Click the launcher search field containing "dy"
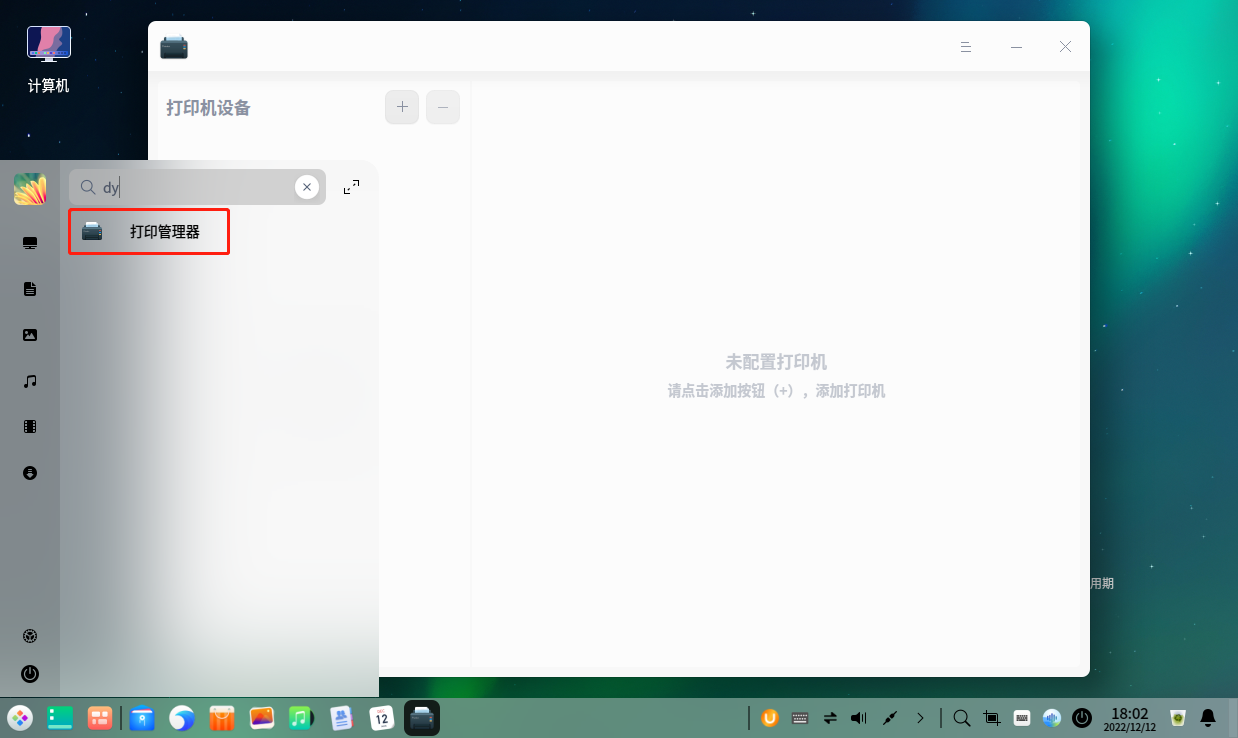The image size is (1238, 738). coord(197,187)
